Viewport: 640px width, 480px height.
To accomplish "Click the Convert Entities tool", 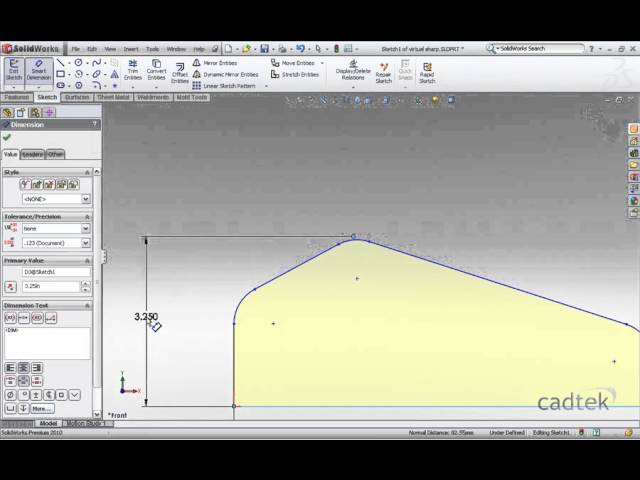I will click(156, 70).
